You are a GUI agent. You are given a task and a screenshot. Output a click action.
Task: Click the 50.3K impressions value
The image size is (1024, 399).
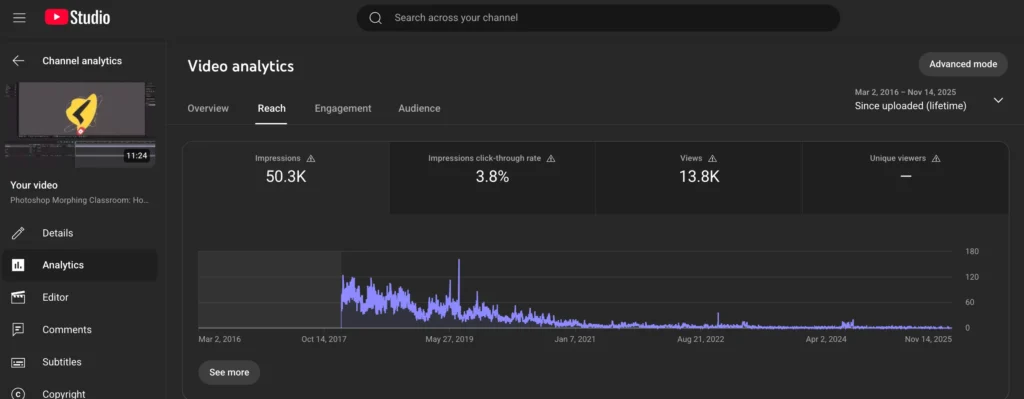[x=286, y=176]
